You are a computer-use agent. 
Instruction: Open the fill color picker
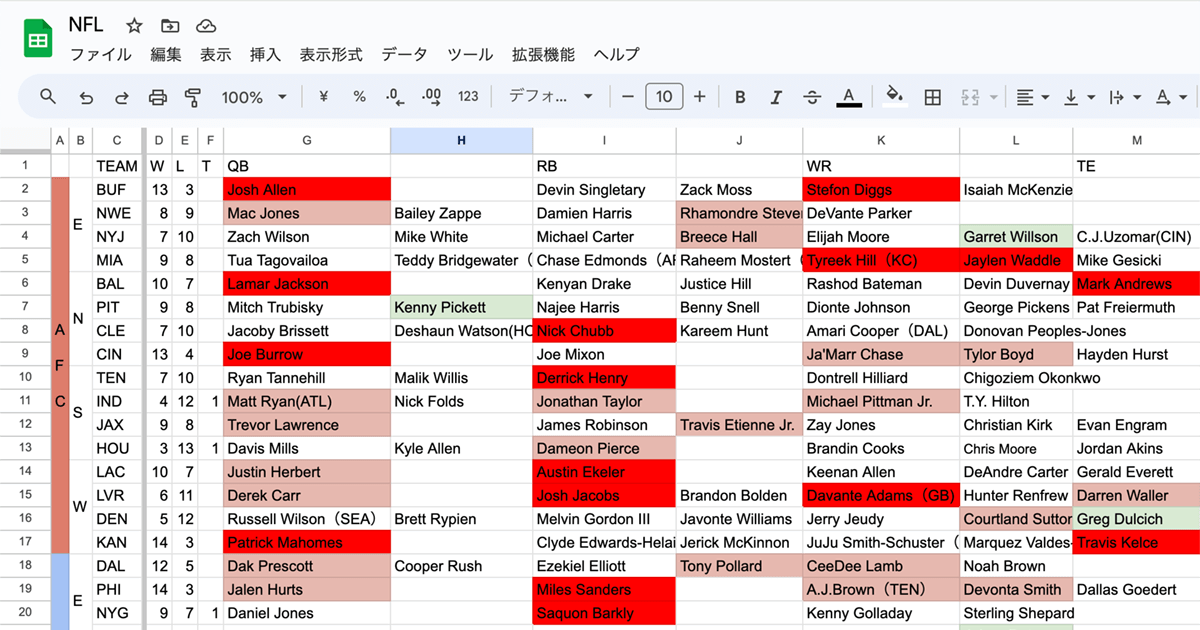click(x=895, y=97)
